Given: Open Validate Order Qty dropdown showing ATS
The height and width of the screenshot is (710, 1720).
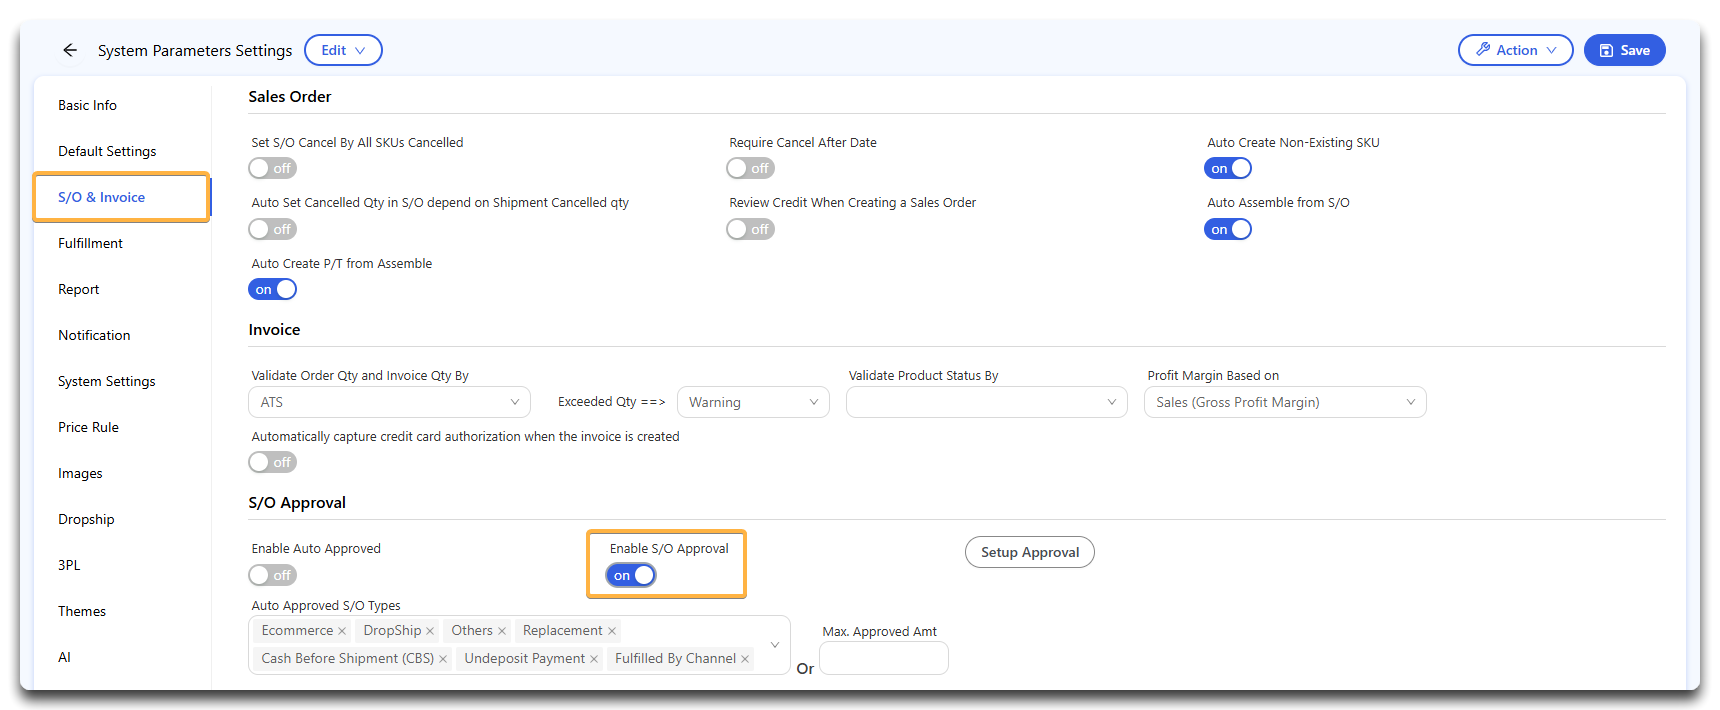Looking at the screenshot, I should [389, 402].
